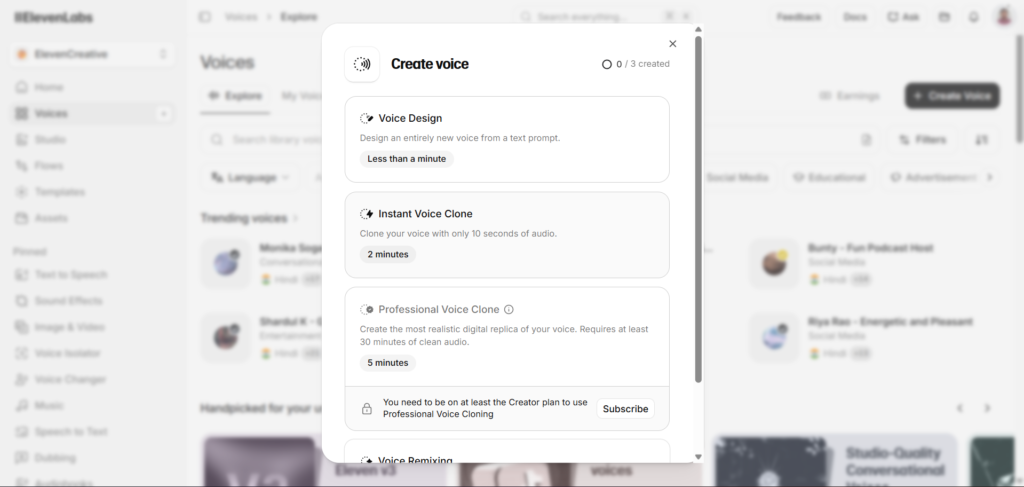Screen dimensions: 1024x487
Task: Open Assets in the sidebar
Action: [x=92, y=218]
